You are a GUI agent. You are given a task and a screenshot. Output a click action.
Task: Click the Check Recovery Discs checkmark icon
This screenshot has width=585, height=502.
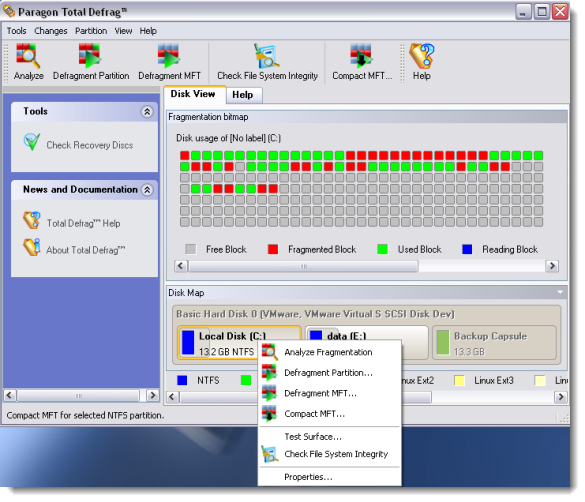[x=32, y=142]
